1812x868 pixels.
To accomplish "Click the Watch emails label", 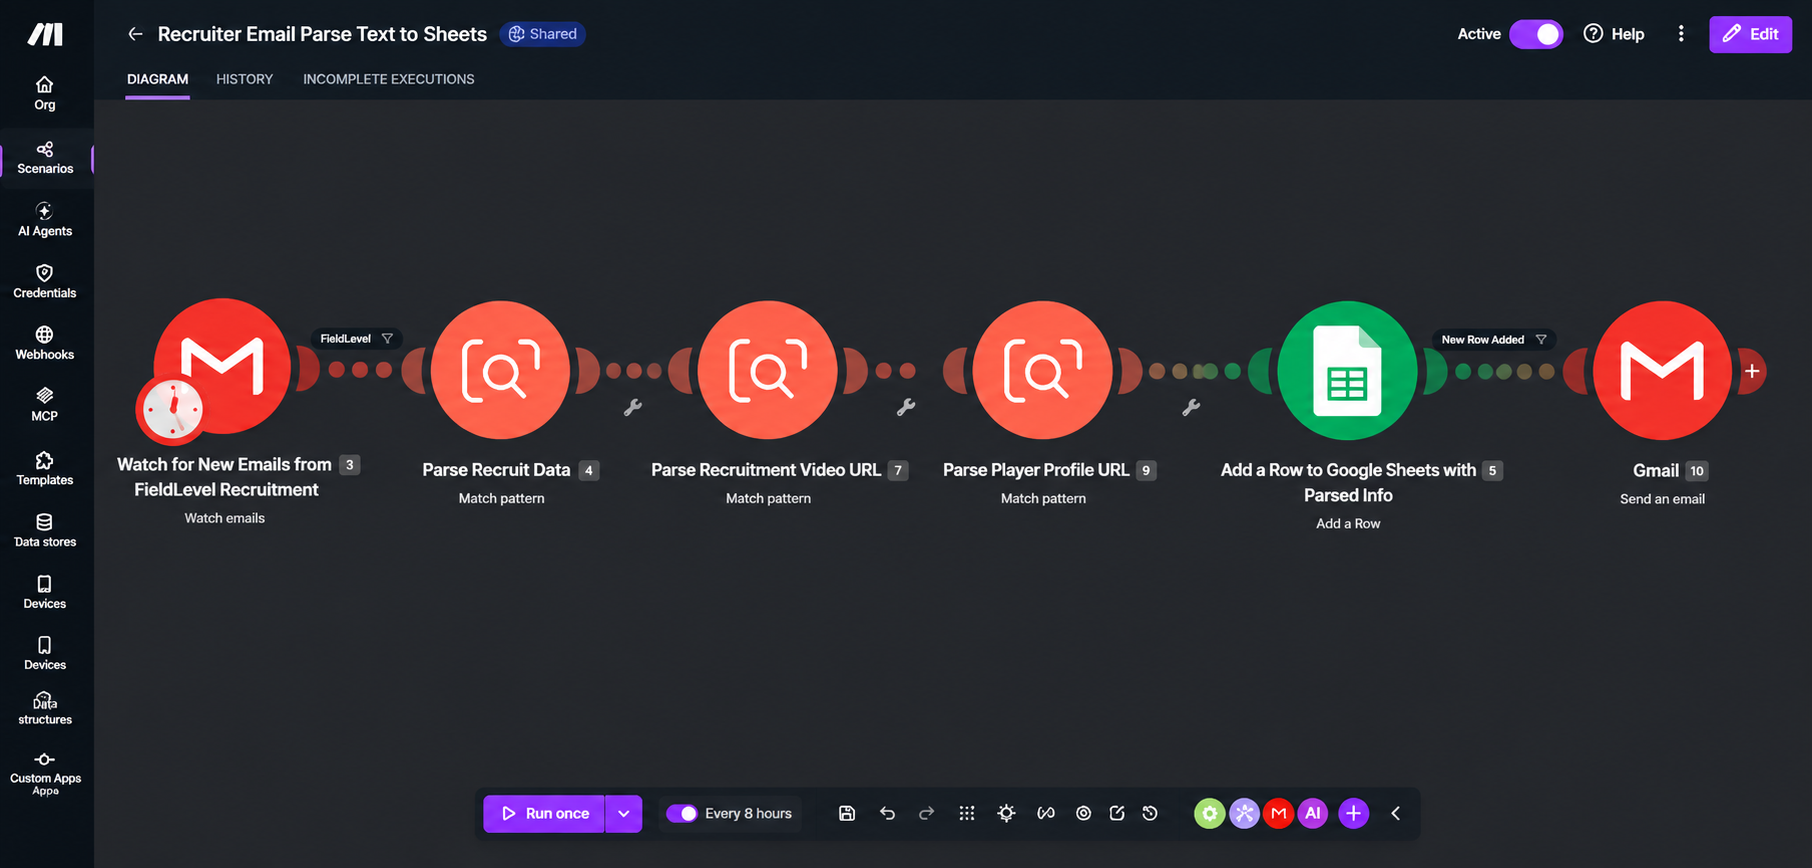I will tap(225, 518).
